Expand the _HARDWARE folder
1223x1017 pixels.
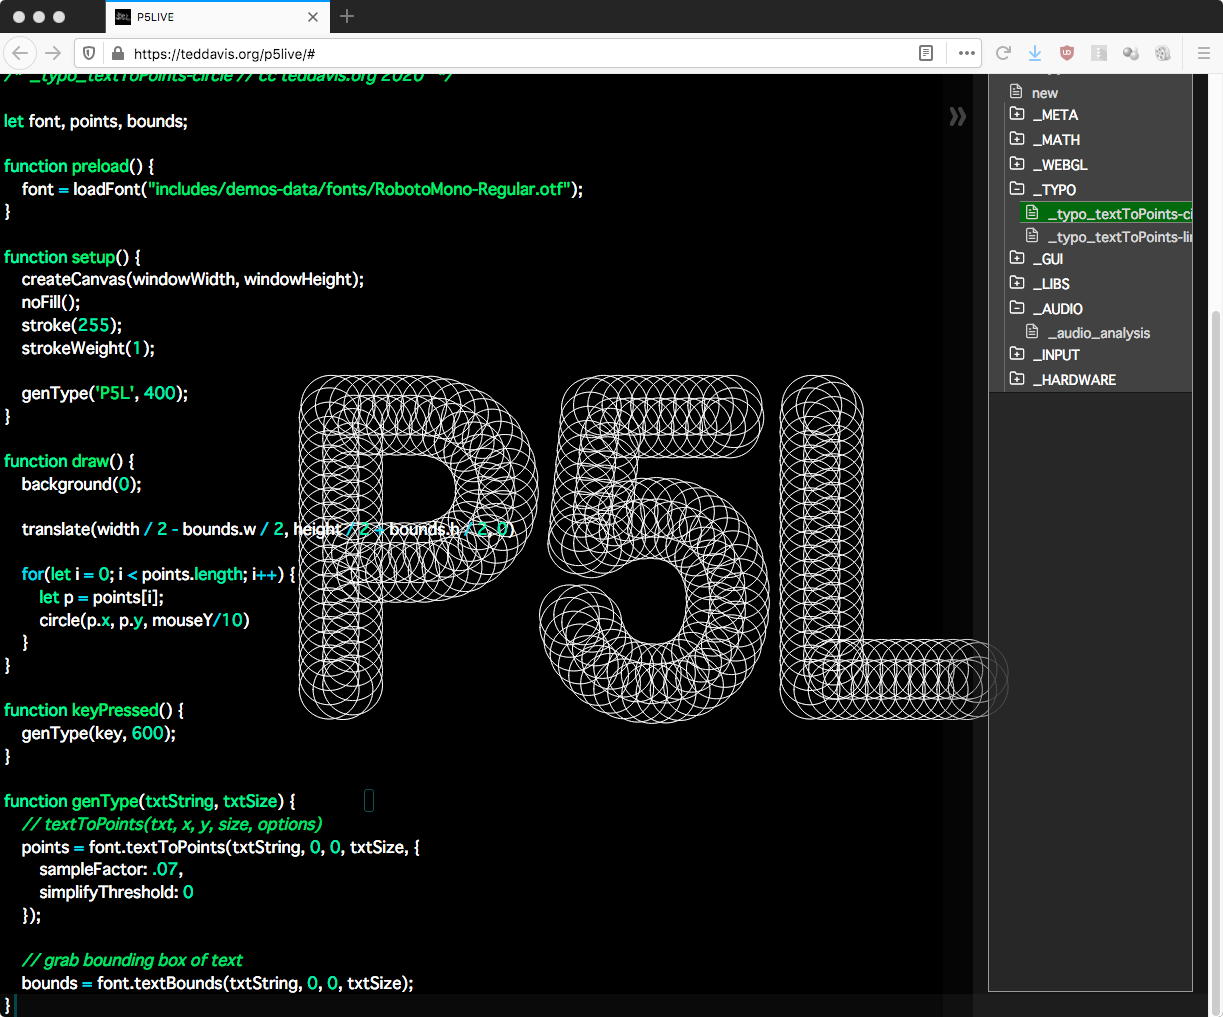point(1017,379)
